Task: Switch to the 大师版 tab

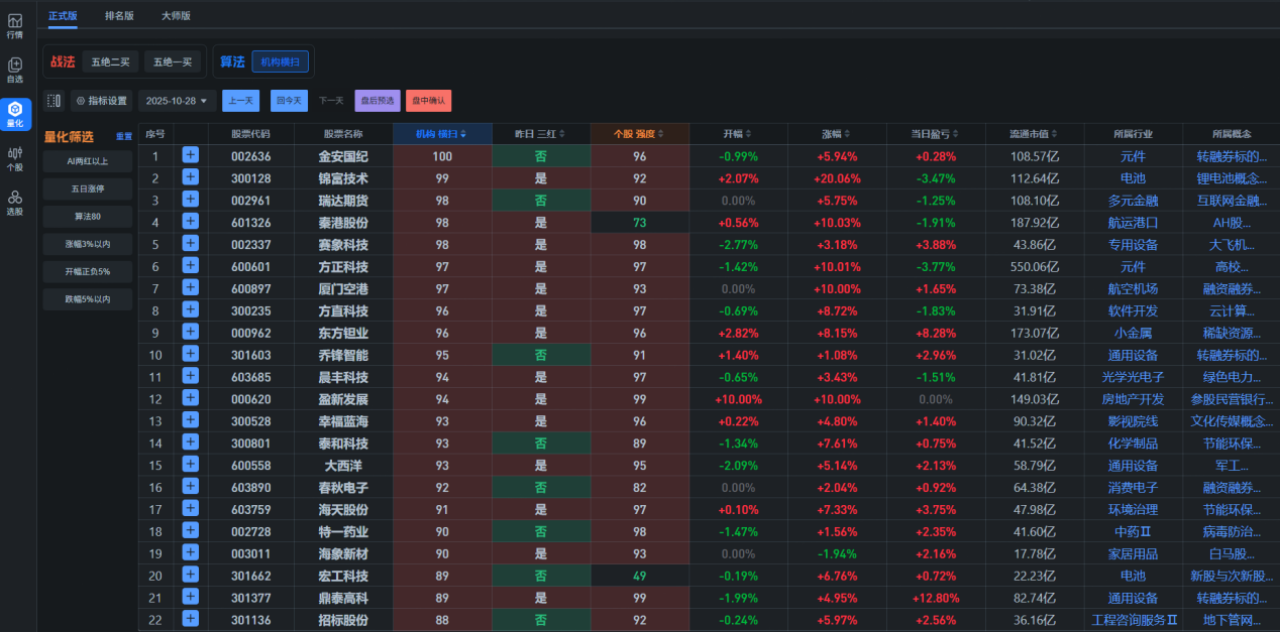Action: click(176, 16)
